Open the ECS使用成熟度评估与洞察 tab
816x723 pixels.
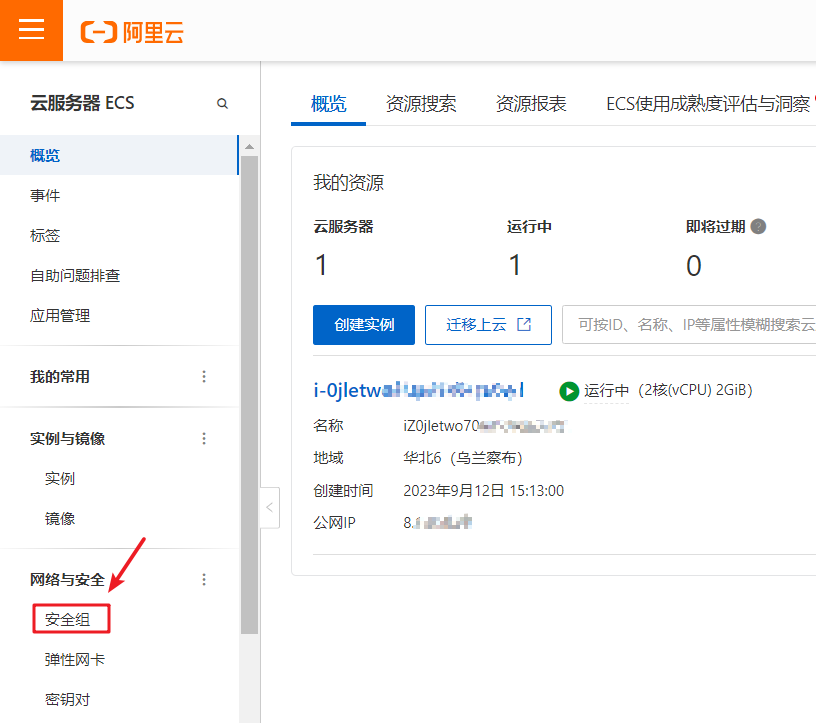pos(708,104)
